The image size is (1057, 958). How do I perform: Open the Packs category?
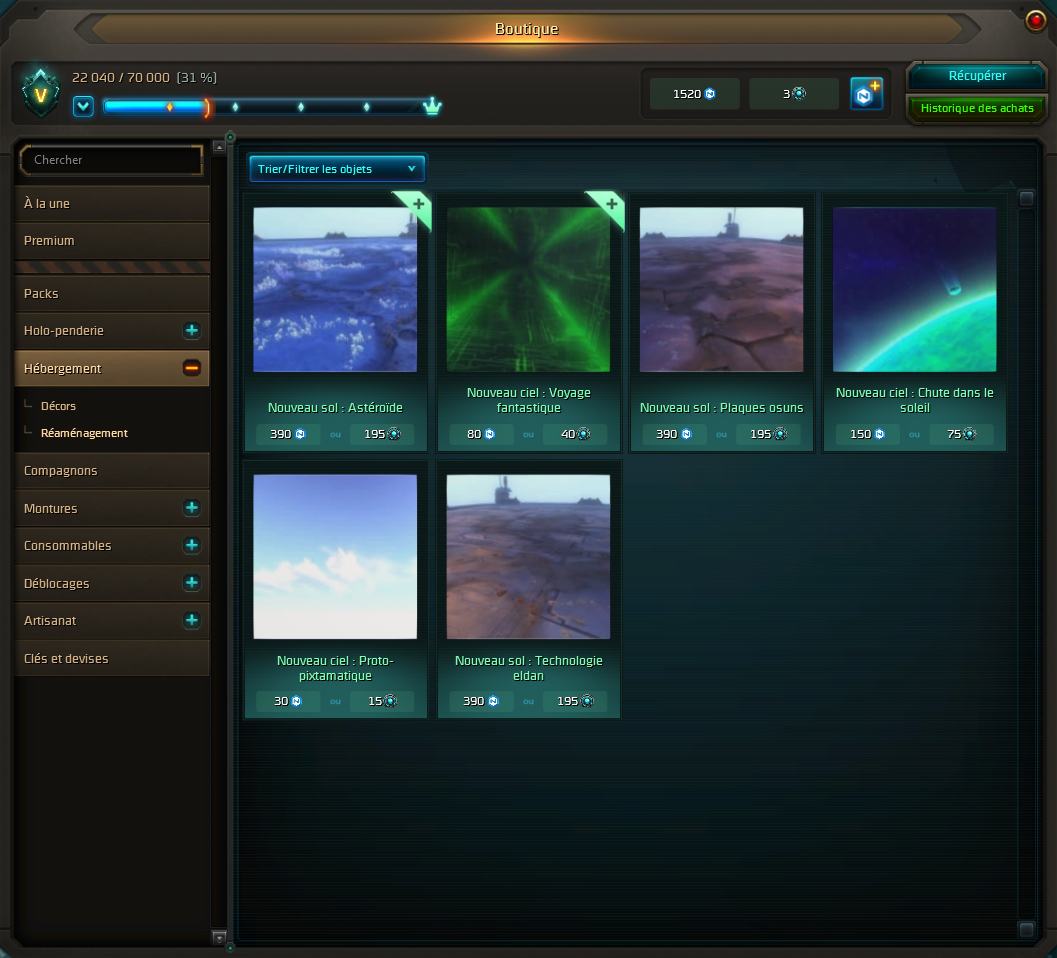[x=112, y=294]
